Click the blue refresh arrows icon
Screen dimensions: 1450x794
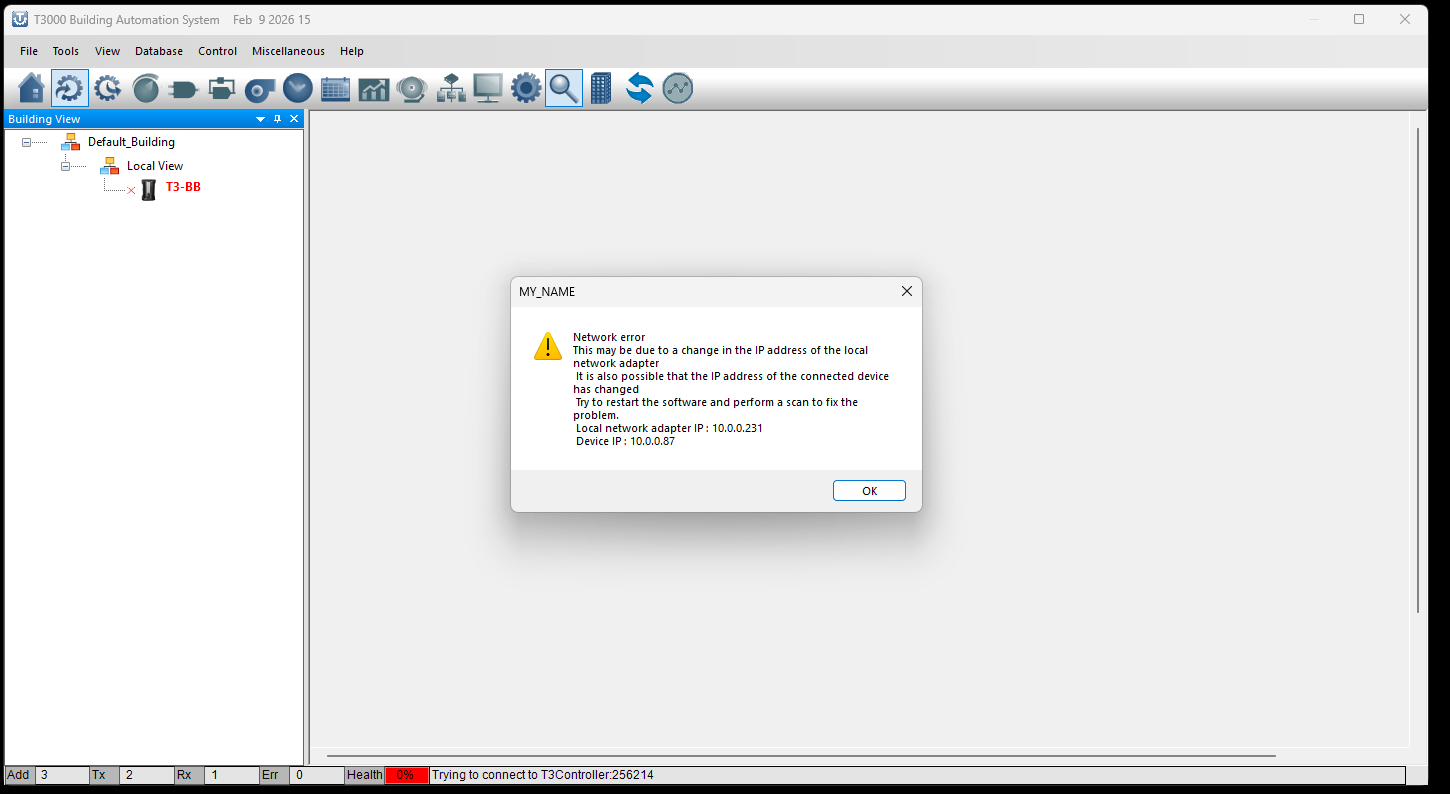[639, 89]
